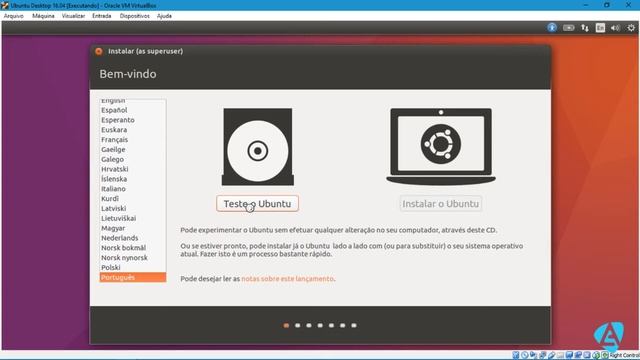Select Polski in the language list
The width and height of the screenshot is (640, 360).
(x=133, y=267)
